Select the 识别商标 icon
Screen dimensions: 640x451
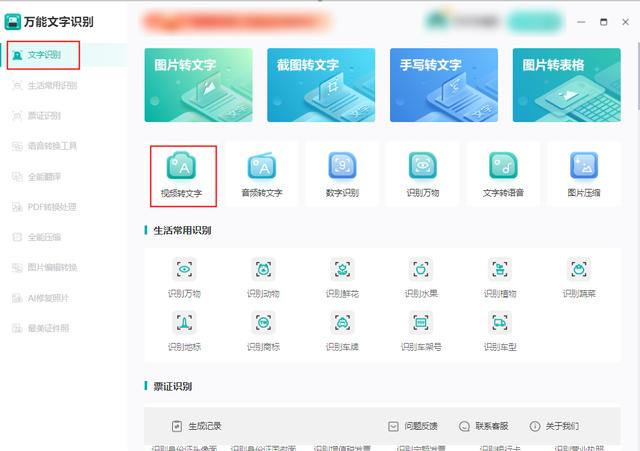pyautogui.click(x=263, y=323)
